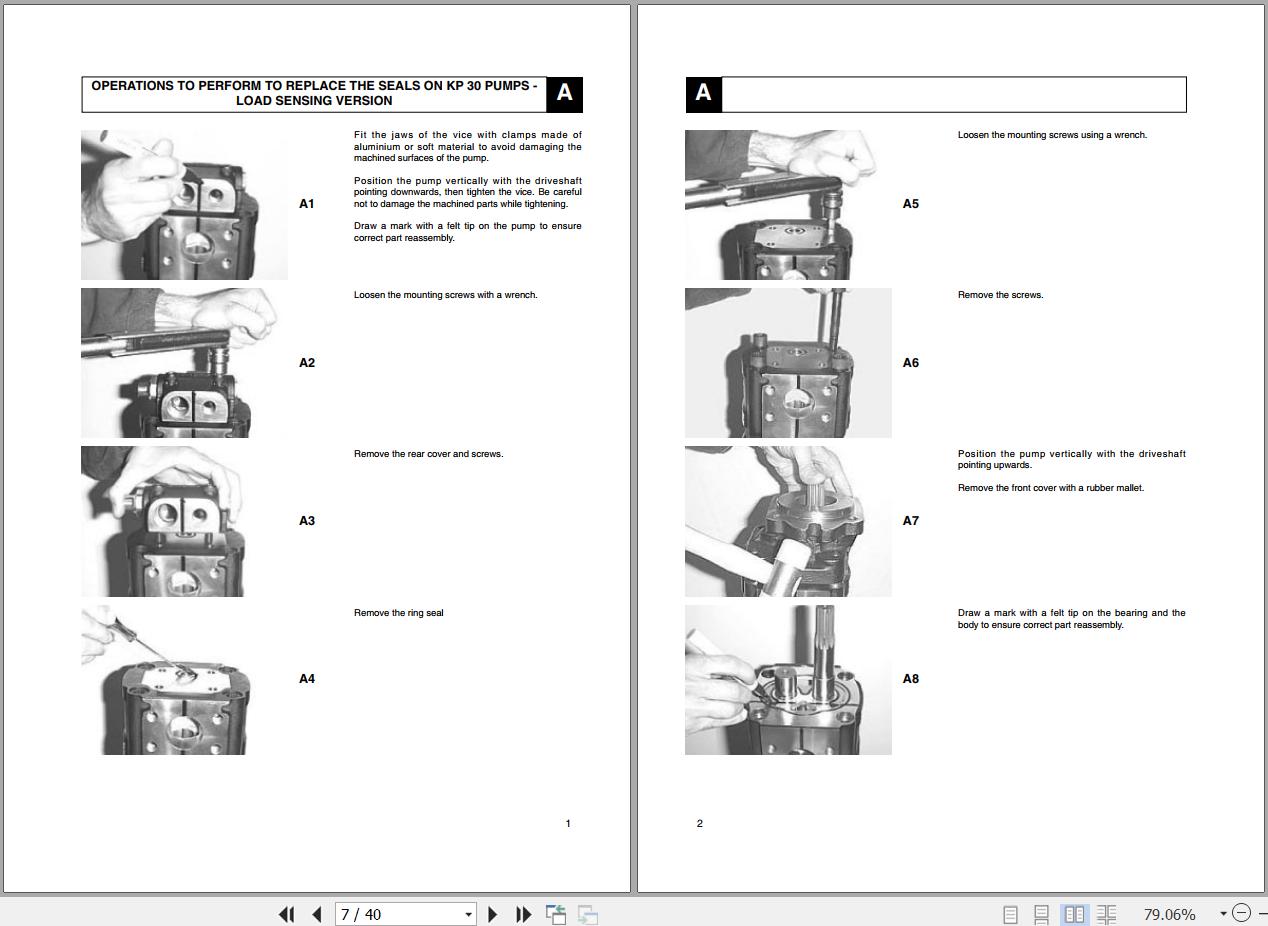This screenshot has width=1268, height=926.
Task: Click the black section A box on the right page
Action: [703, 94]
